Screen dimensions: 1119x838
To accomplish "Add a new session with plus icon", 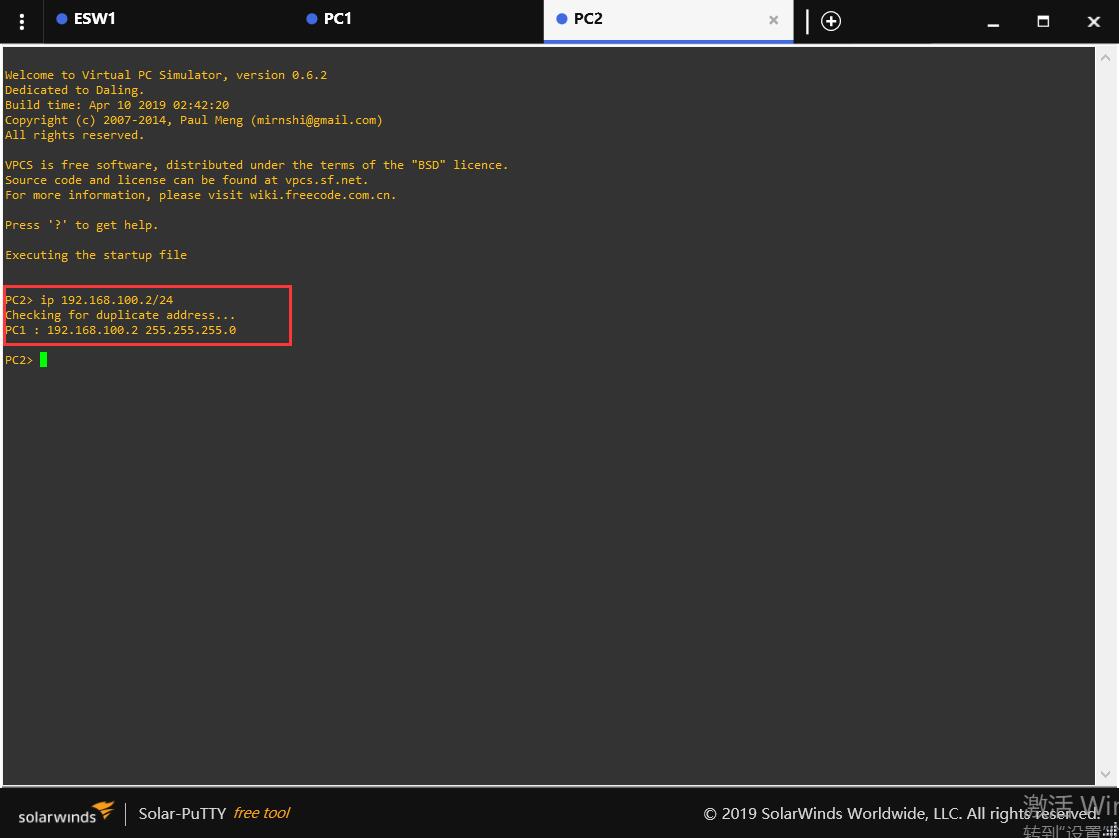I will coord(831,21).
